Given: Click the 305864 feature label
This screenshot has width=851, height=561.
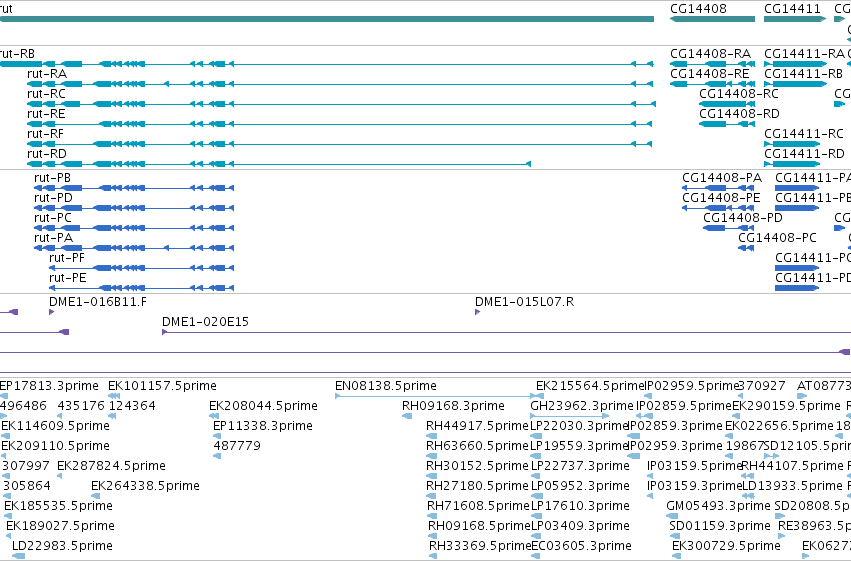Looking at the screenshot, I should pyautogui.click(x=27, y=486).
